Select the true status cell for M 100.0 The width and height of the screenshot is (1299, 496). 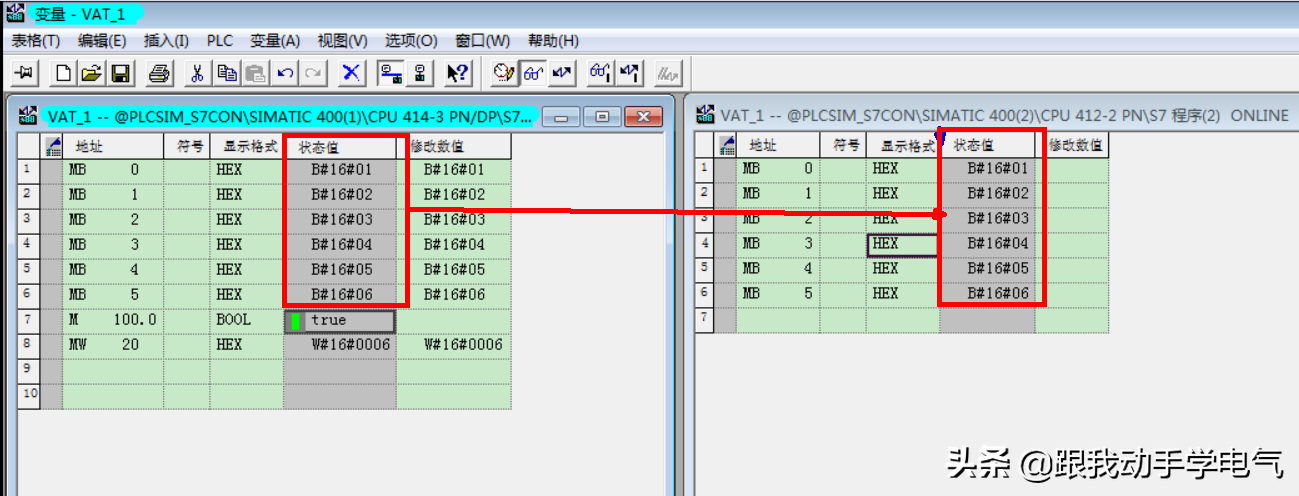340,321
